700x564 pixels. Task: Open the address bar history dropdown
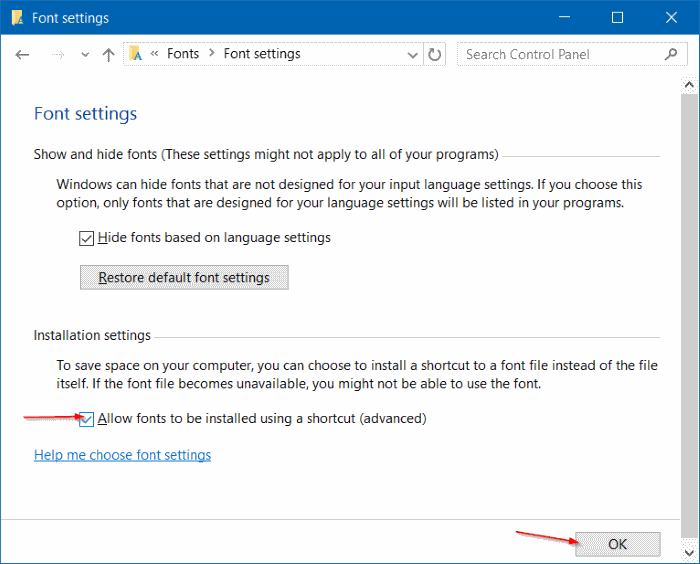412,54
